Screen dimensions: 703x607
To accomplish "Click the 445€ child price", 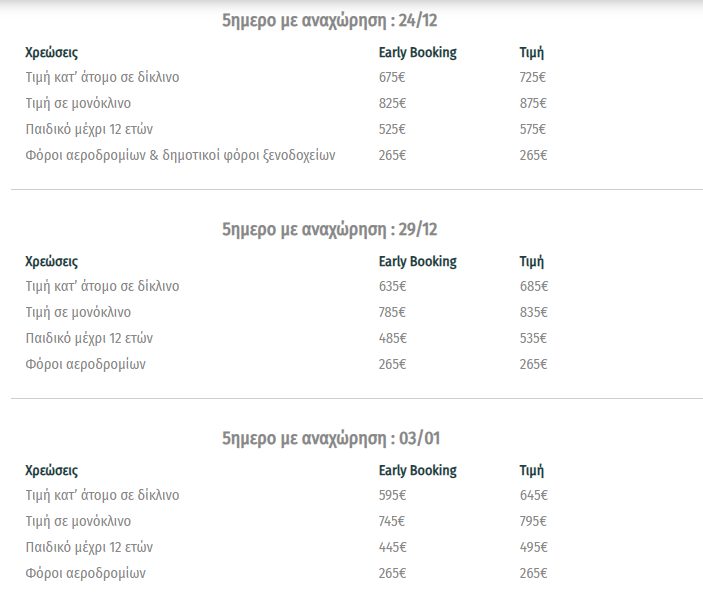I will click(393, 547).
